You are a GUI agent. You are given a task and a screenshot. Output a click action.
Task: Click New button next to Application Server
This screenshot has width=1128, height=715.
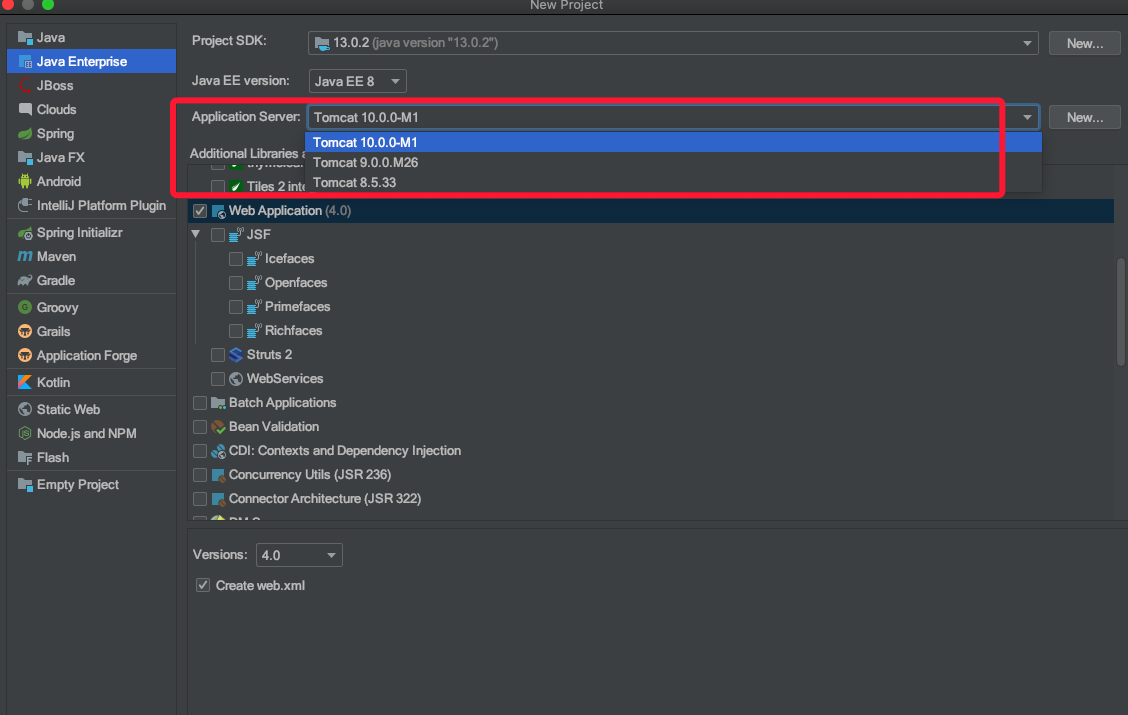pos(1085,117)
